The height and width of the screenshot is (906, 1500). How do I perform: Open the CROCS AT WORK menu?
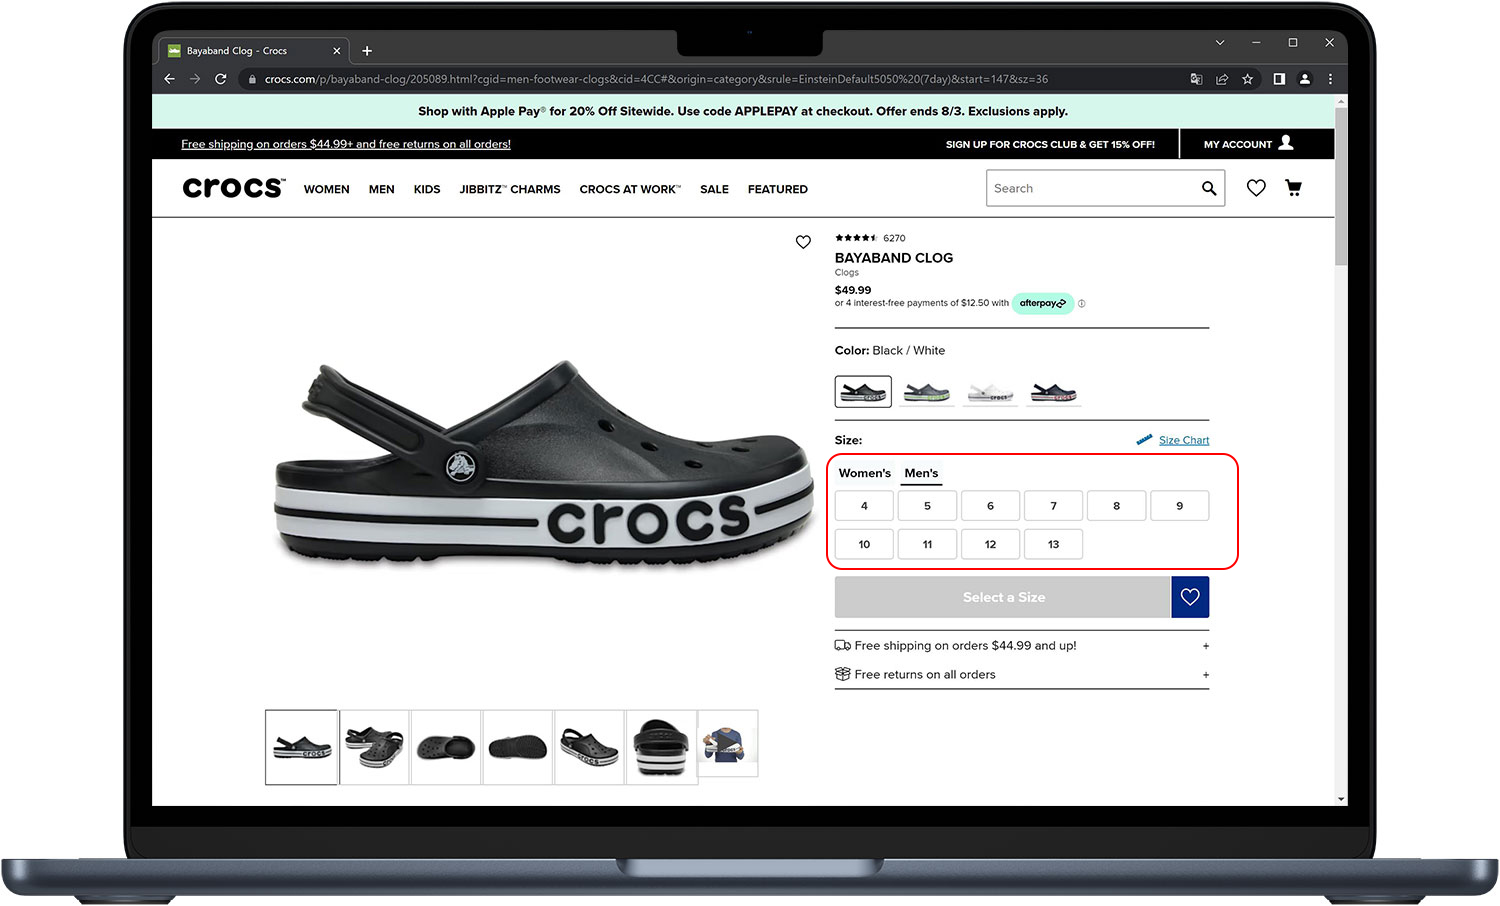pyautogui.click(x=630, y=189)
